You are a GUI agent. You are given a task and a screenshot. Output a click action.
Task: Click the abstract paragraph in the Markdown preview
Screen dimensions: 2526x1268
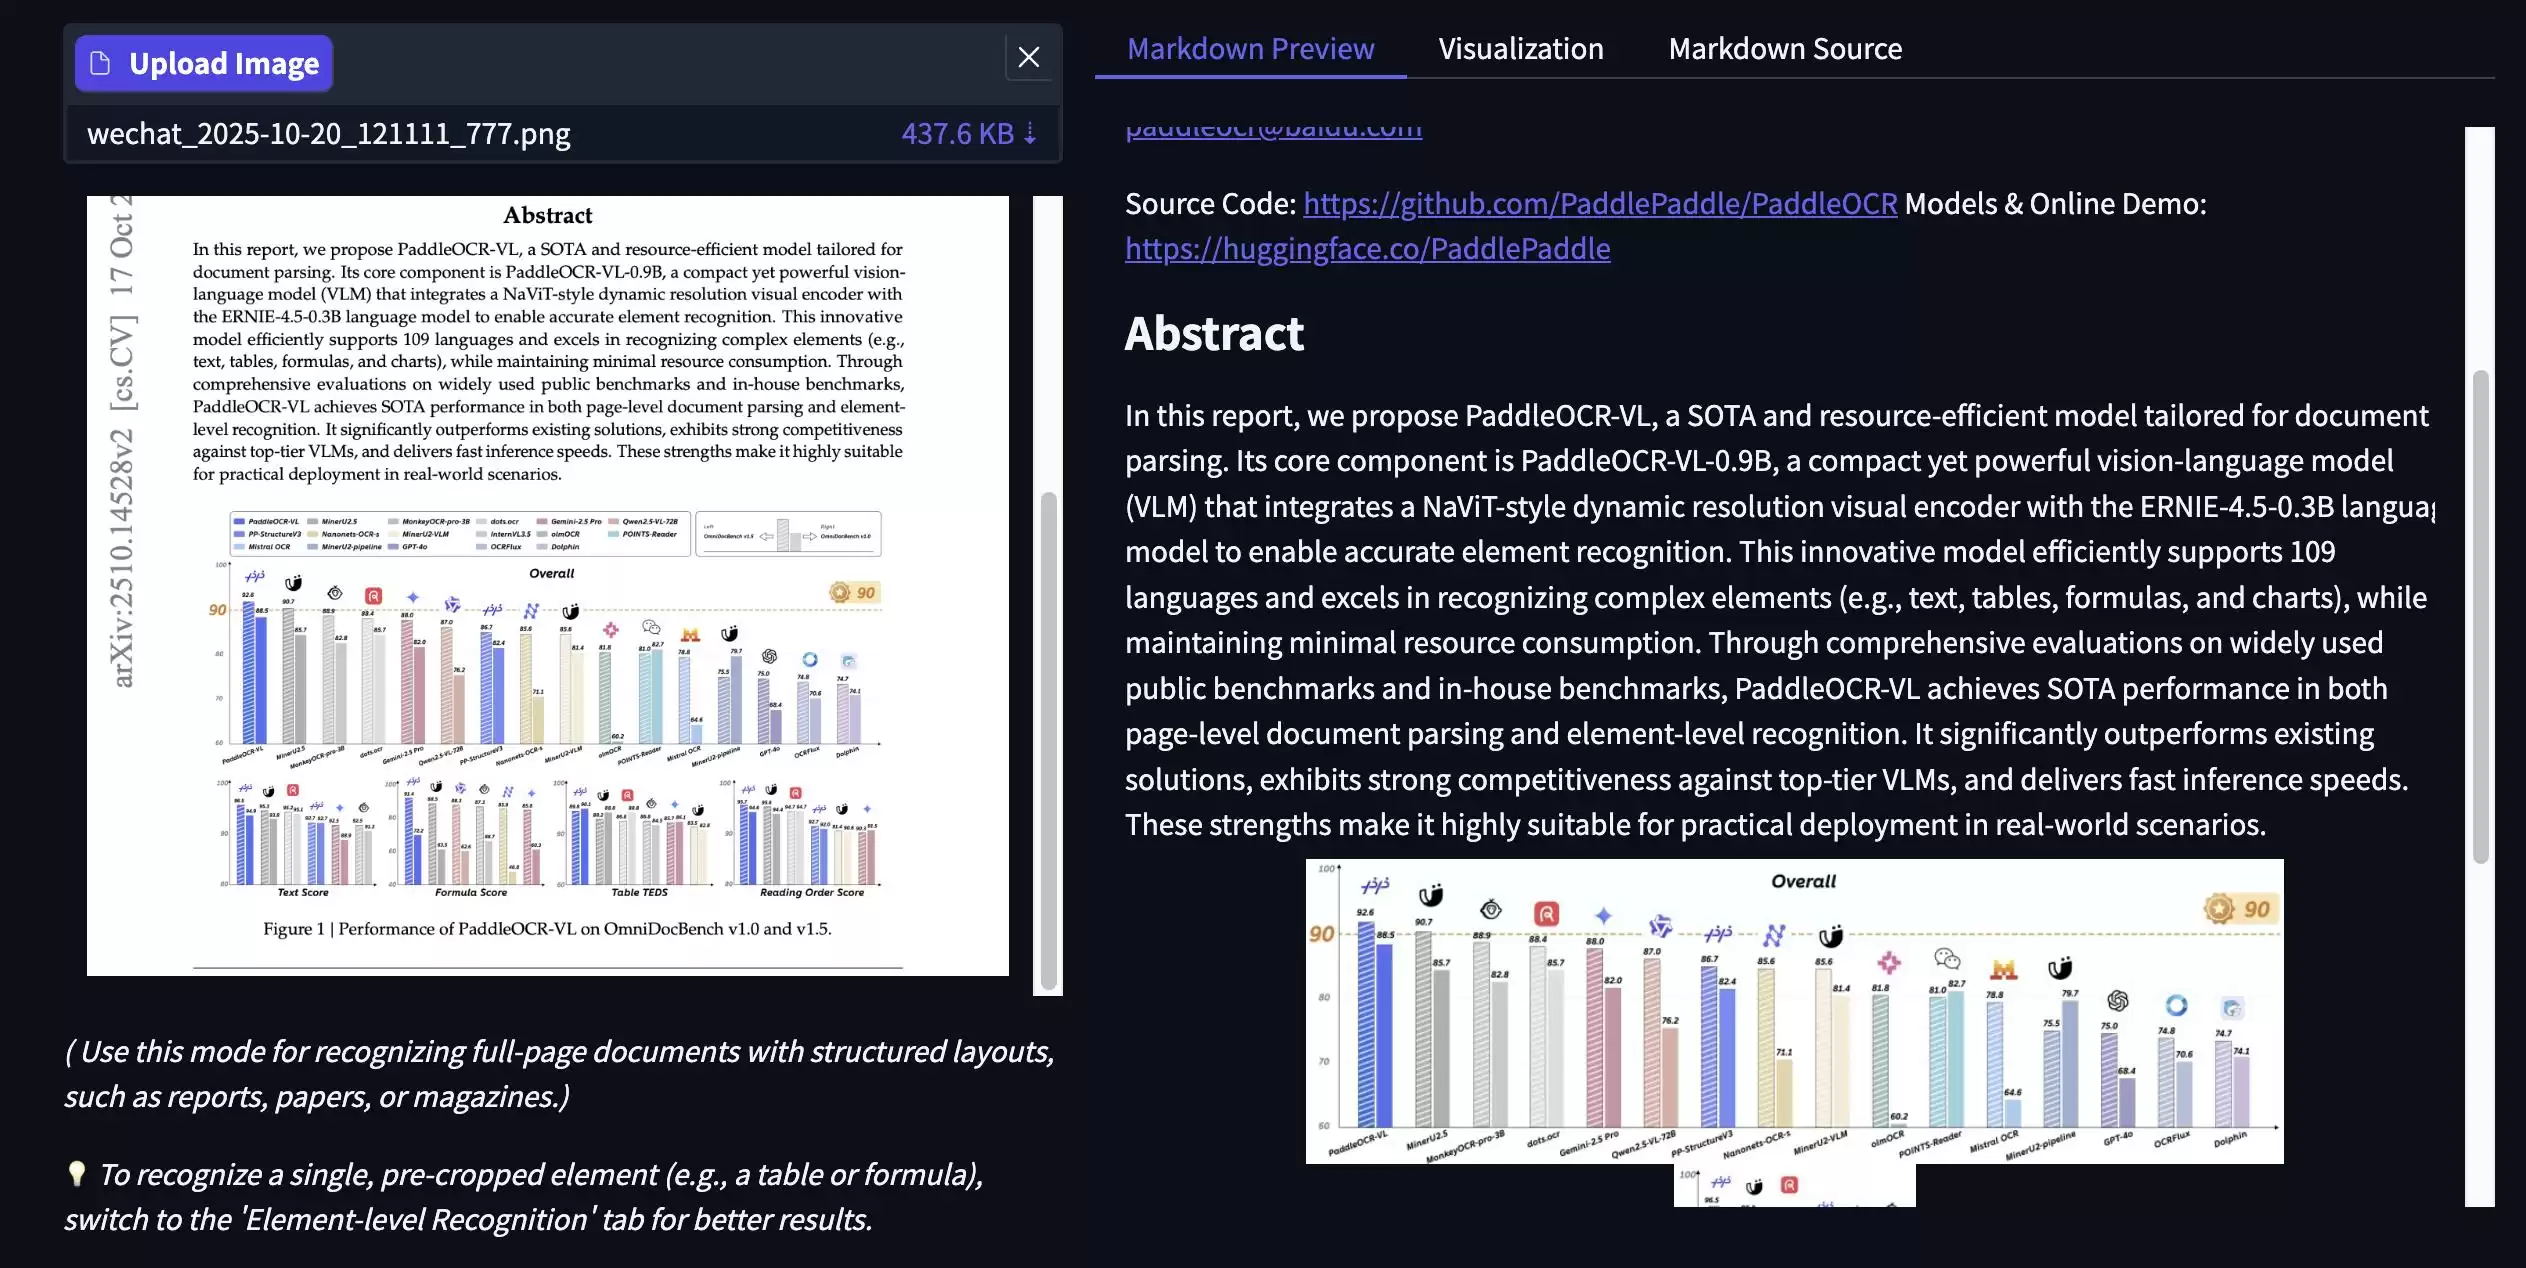click(x=1779, y=620)
